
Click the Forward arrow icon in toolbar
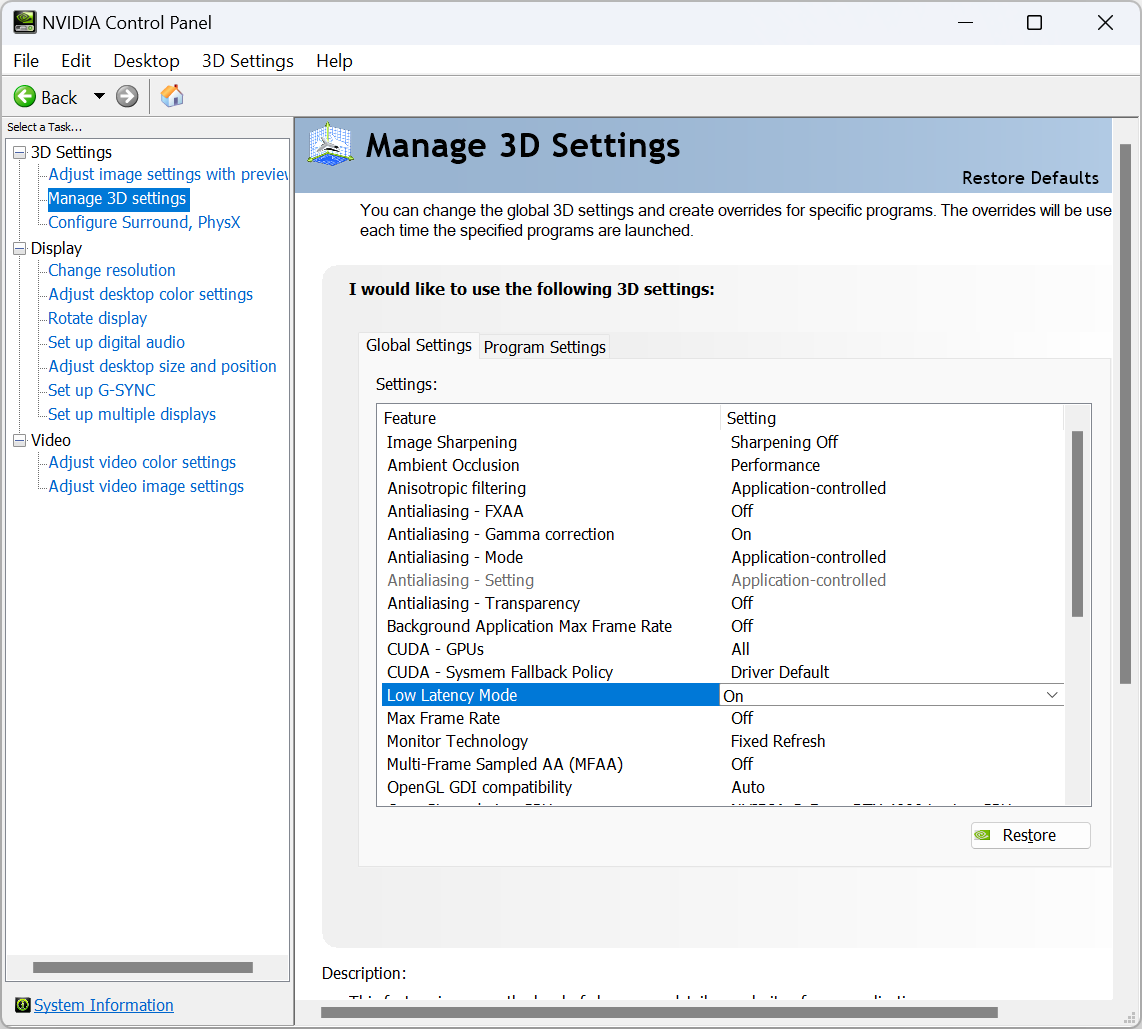coord(127,97)
